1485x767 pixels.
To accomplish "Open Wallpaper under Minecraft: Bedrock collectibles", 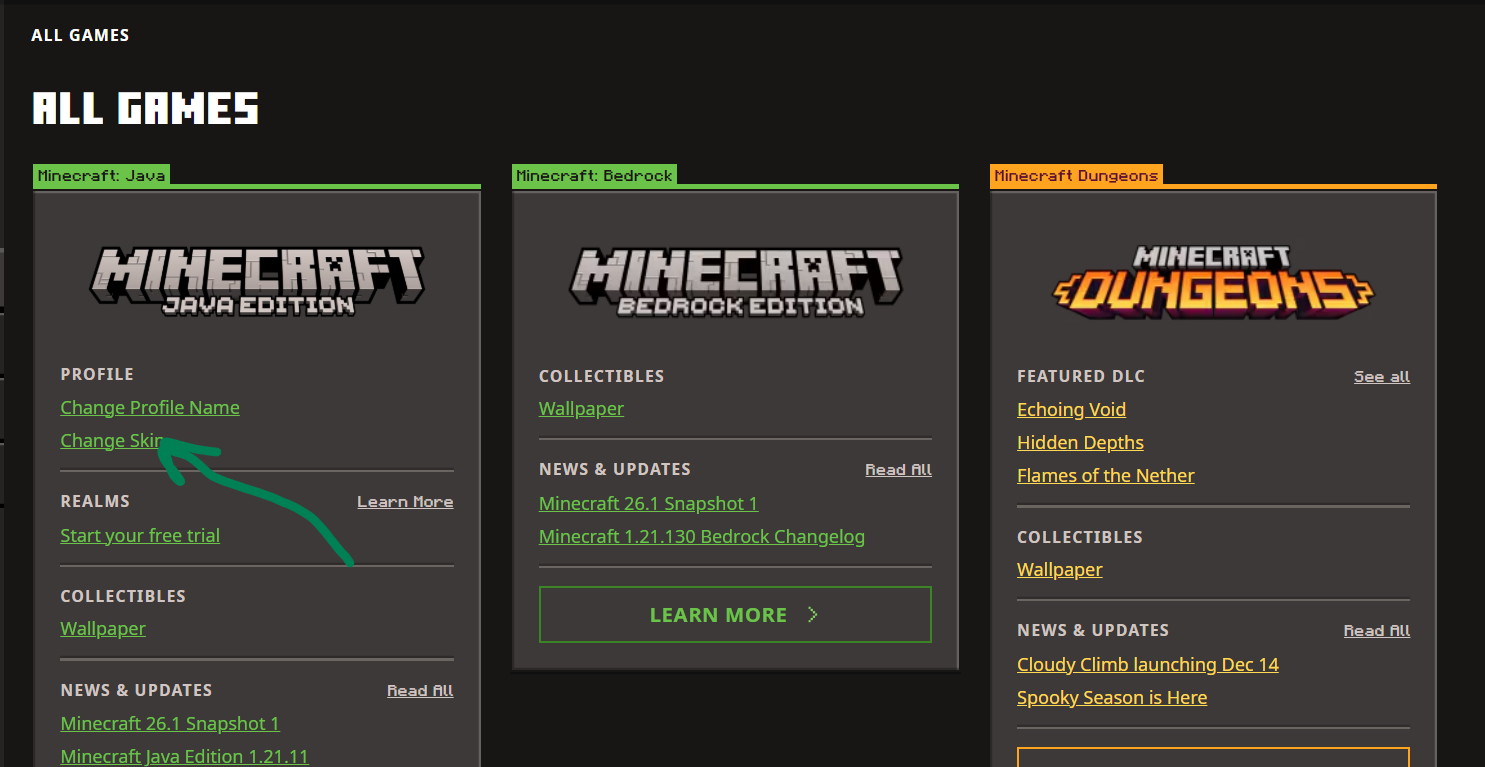I will pyautogui.click(x=581, y=409).
